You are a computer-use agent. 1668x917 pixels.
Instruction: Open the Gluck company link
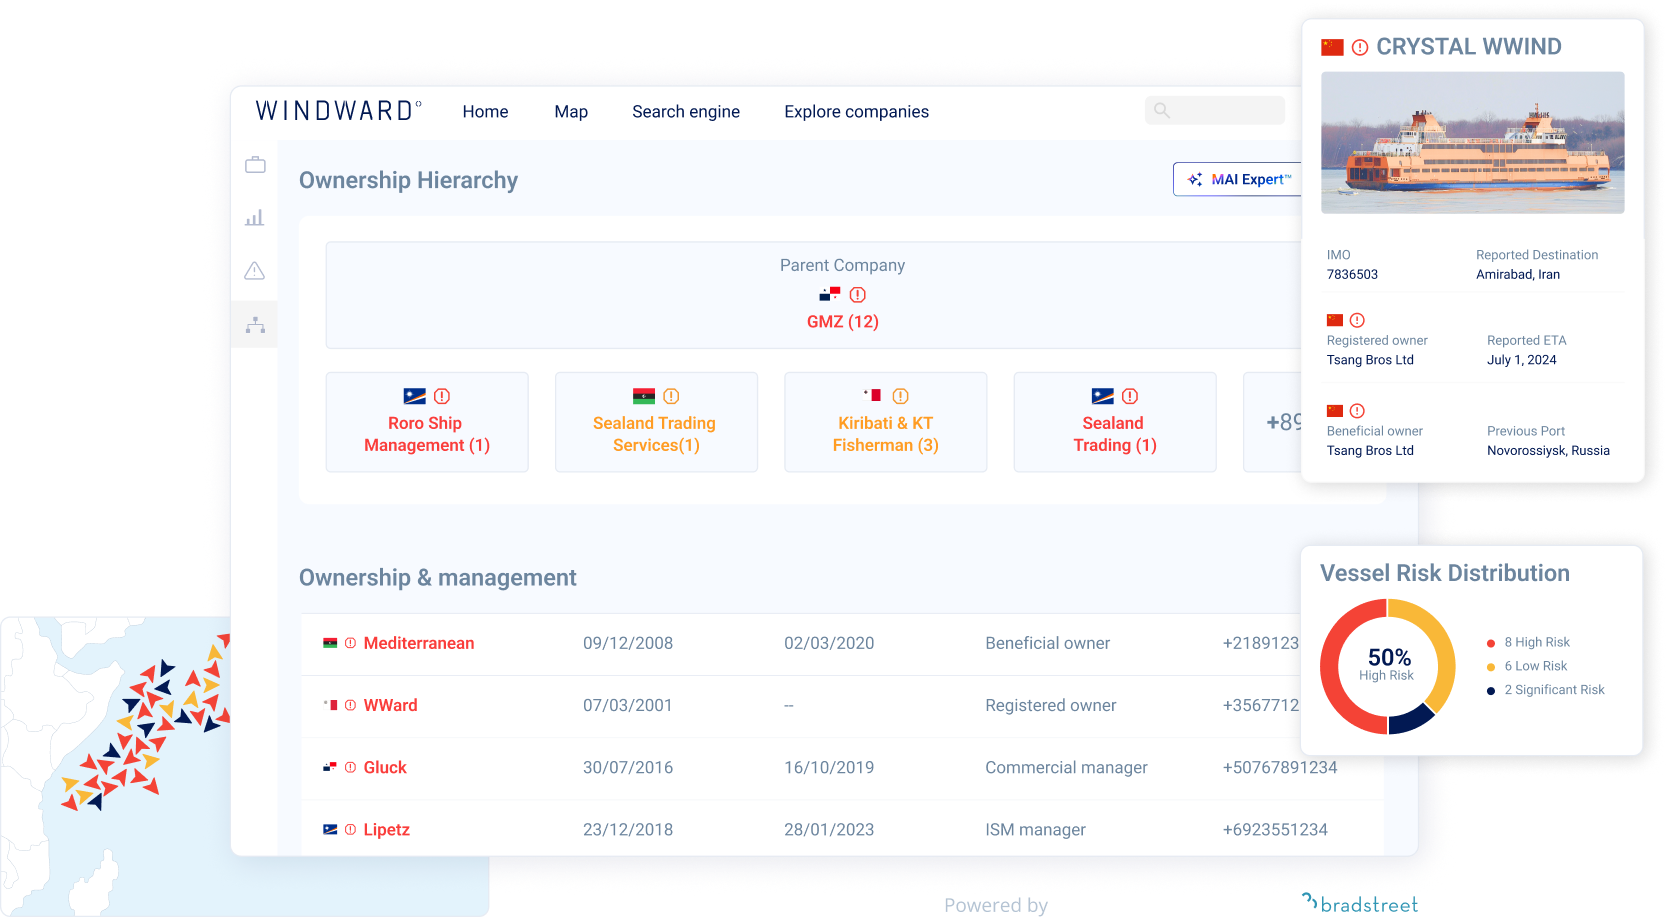(x=385, y=767)
